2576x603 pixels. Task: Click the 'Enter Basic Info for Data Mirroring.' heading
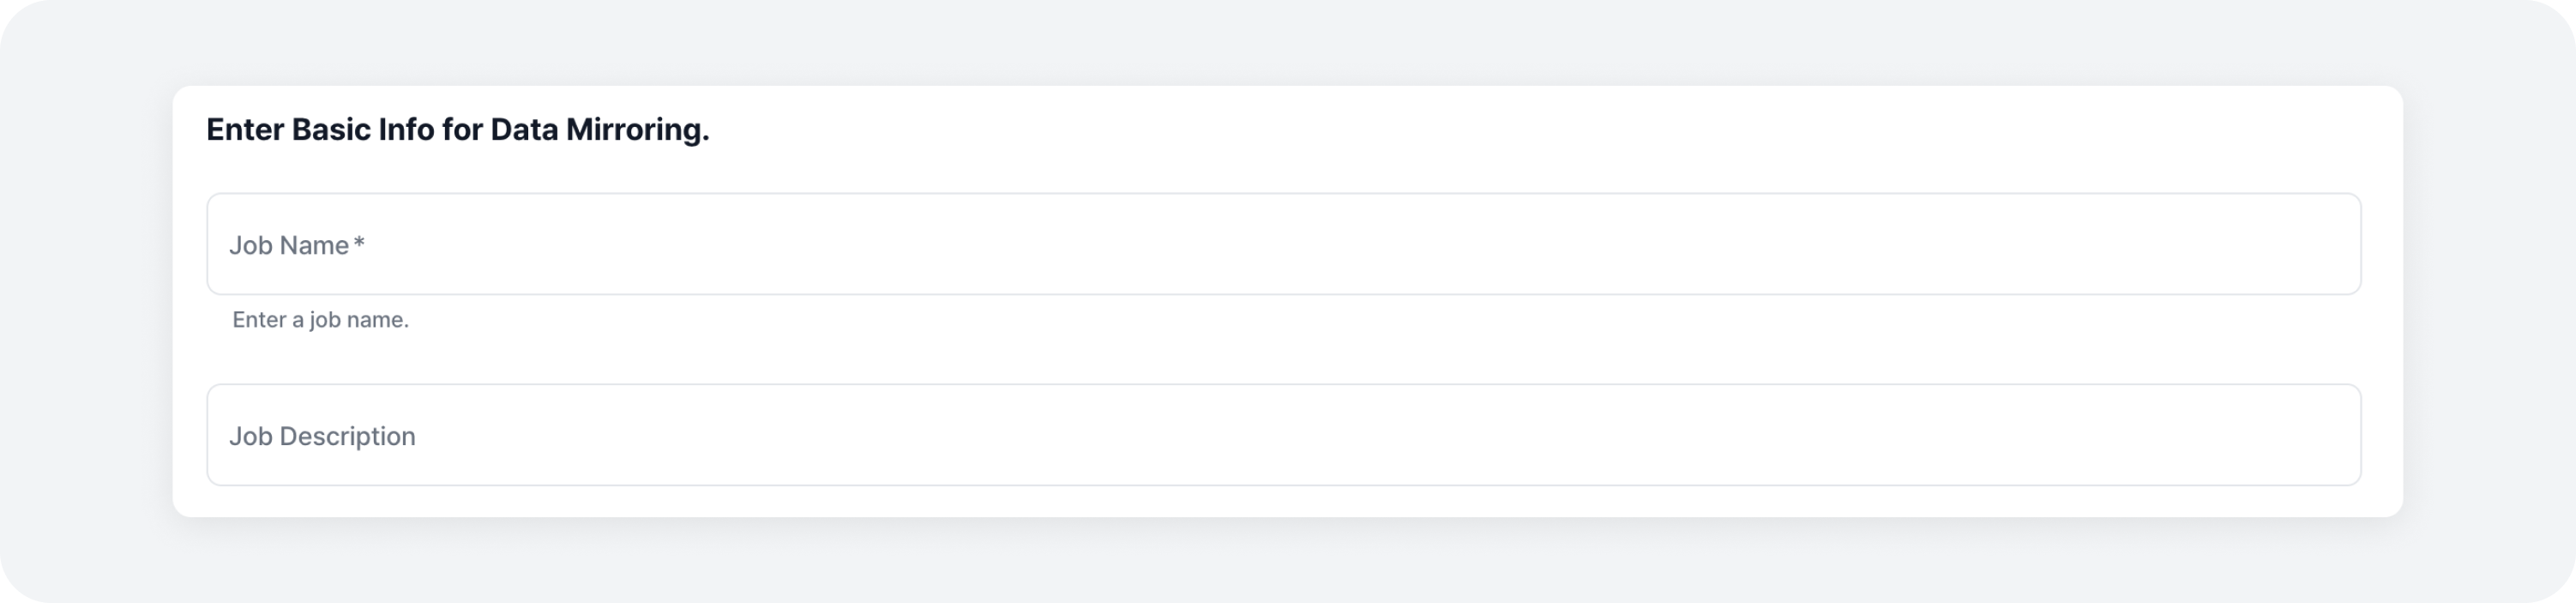point(457,130)
